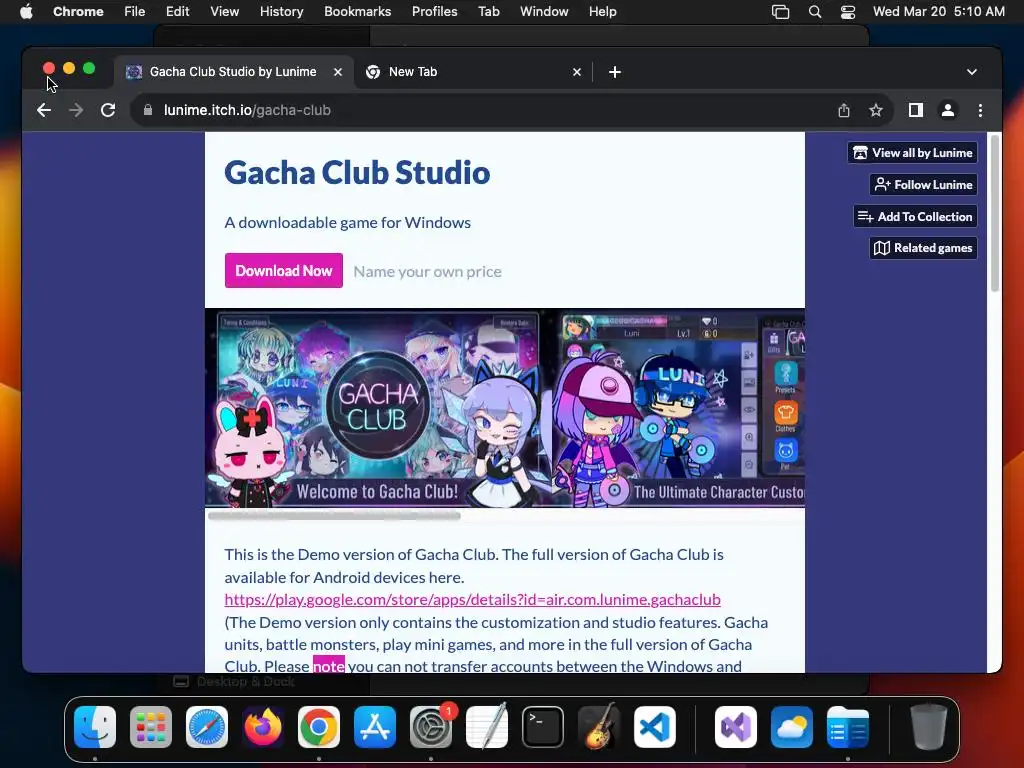Click View all by Lunime

[912, 153]
